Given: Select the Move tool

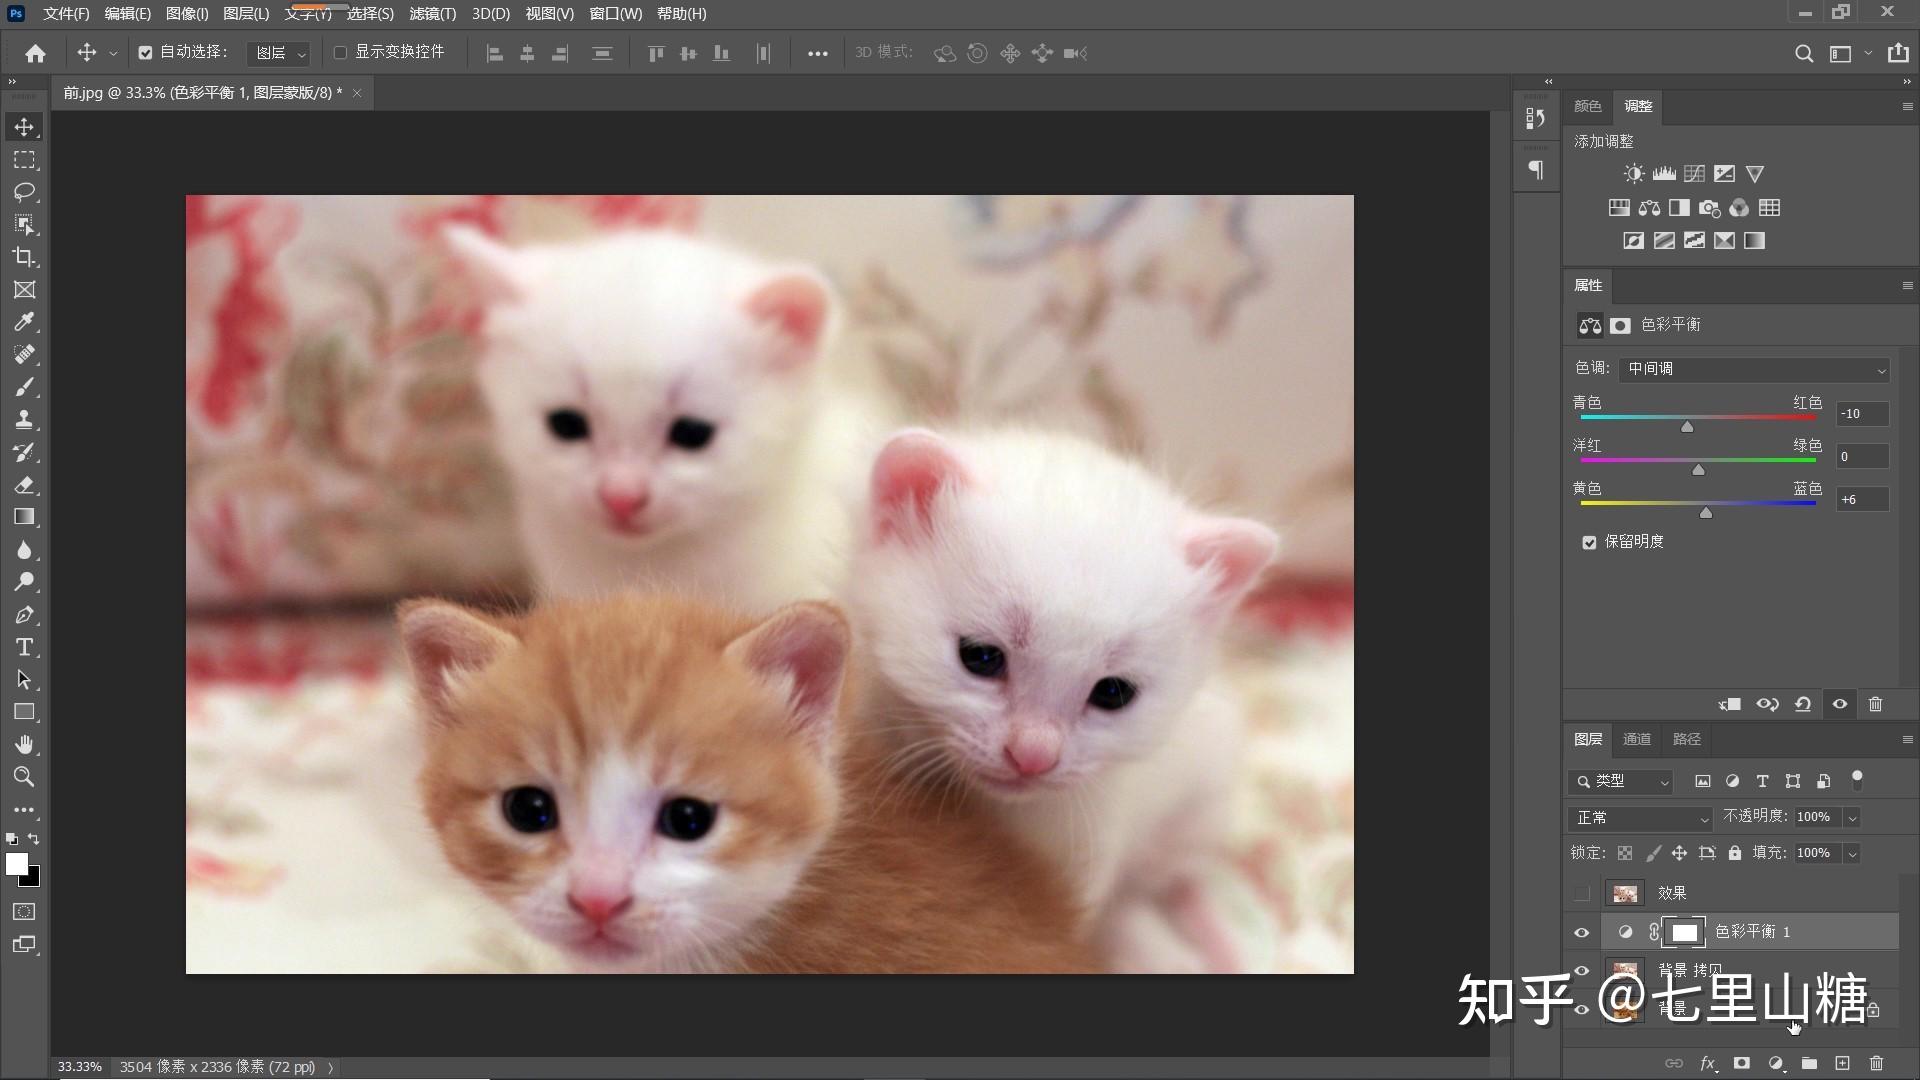Looking at the screenshot, I should (24, 127).
